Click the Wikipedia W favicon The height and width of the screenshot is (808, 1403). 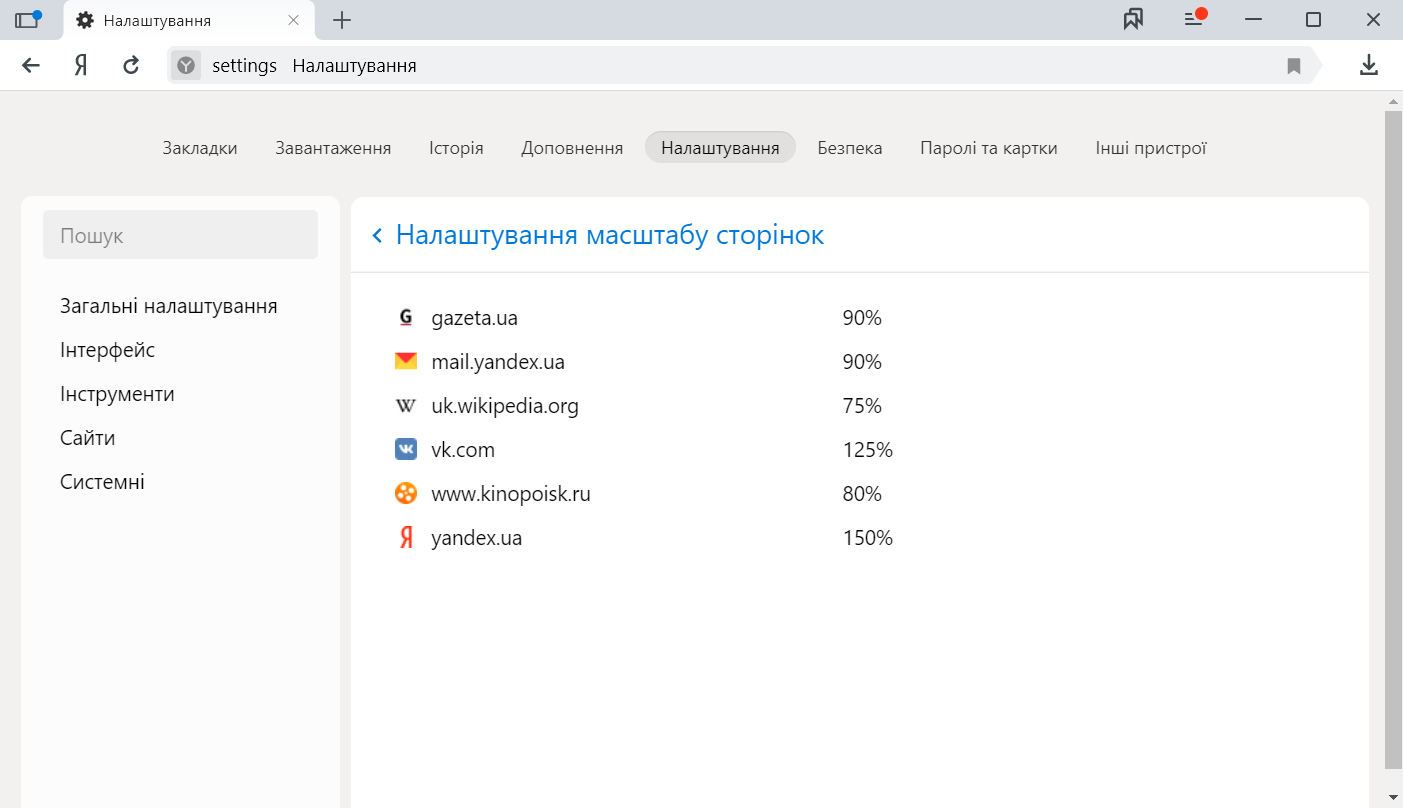tap(405, 406)
